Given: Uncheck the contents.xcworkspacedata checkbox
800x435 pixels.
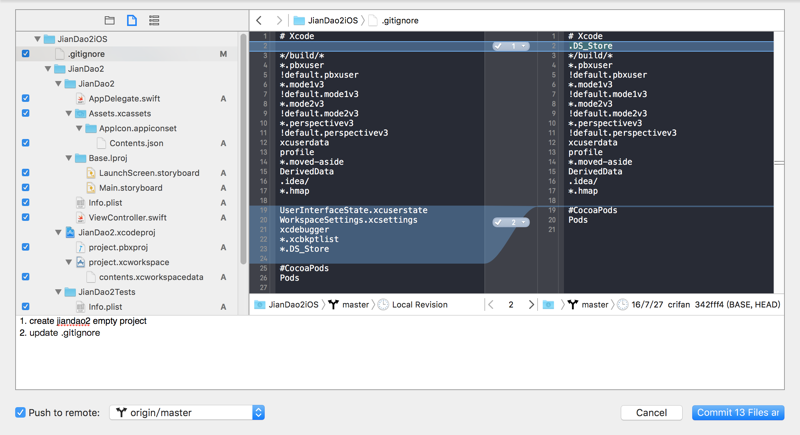Looking at the screenshot, I should pyautogui.click(x=26, y=276).
